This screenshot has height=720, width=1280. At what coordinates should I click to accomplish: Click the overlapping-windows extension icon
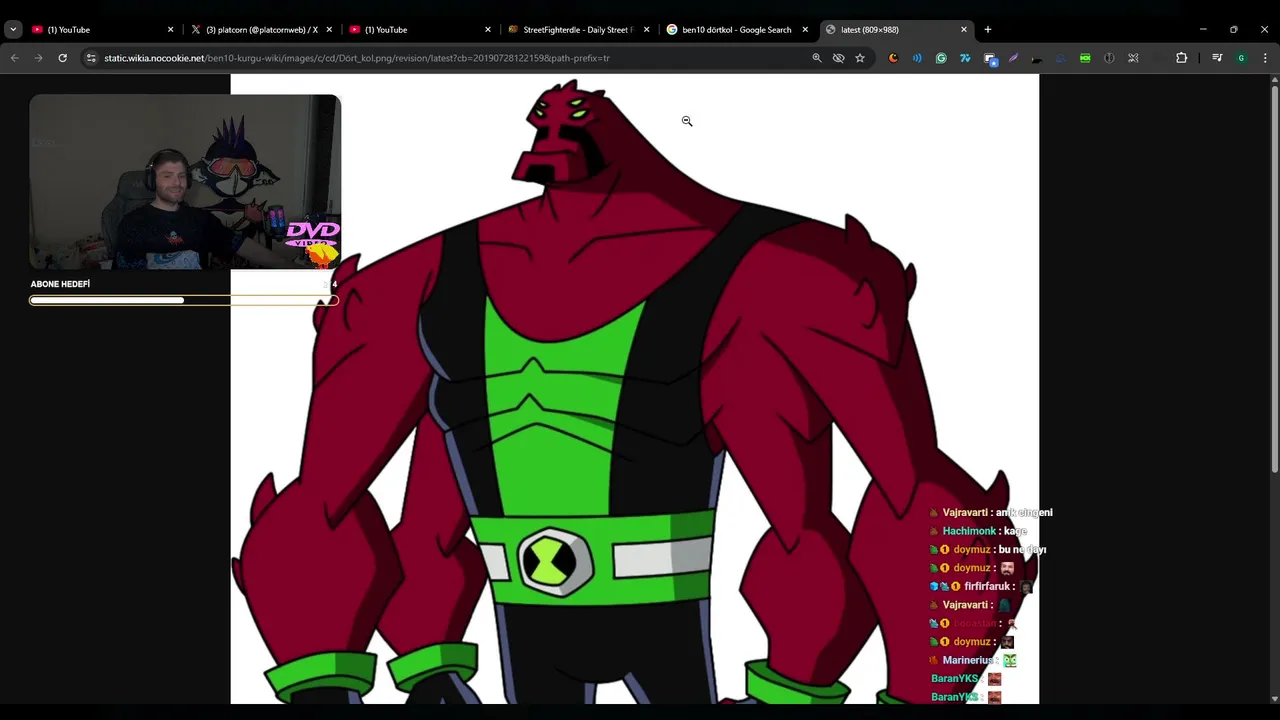coord(990,58)
